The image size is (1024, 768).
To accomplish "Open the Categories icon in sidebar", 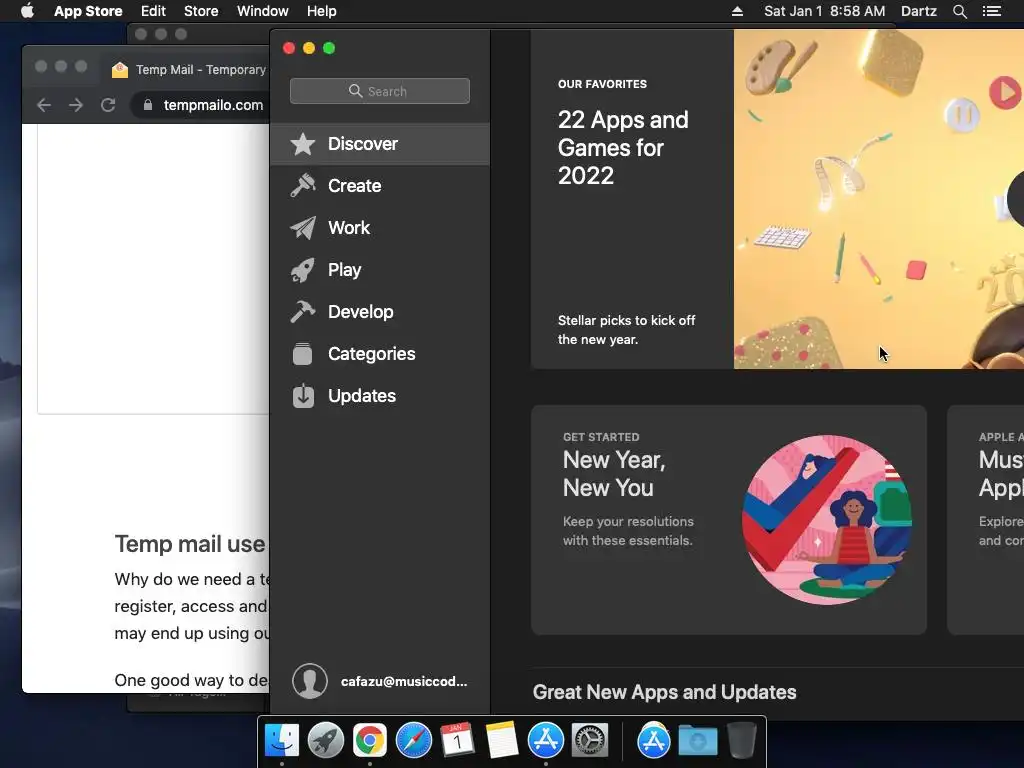I will pyautogui.click(x=303, y=354).
